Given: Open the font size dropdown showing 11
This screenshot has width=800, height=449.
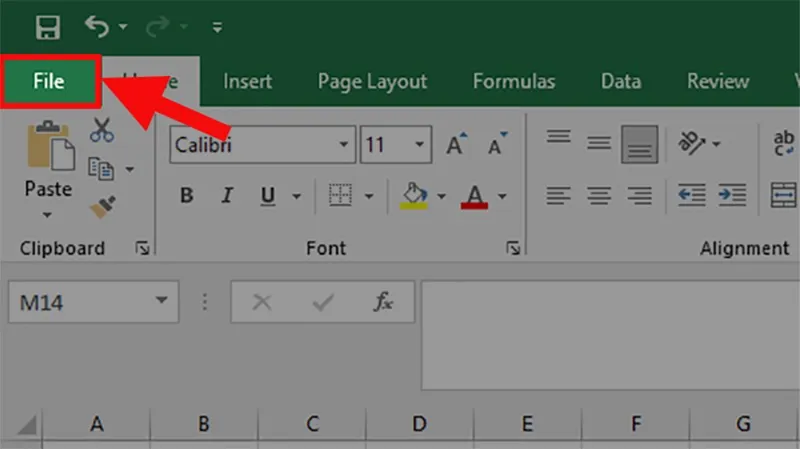Looking at the screenshot, I should tap(420, 145).
